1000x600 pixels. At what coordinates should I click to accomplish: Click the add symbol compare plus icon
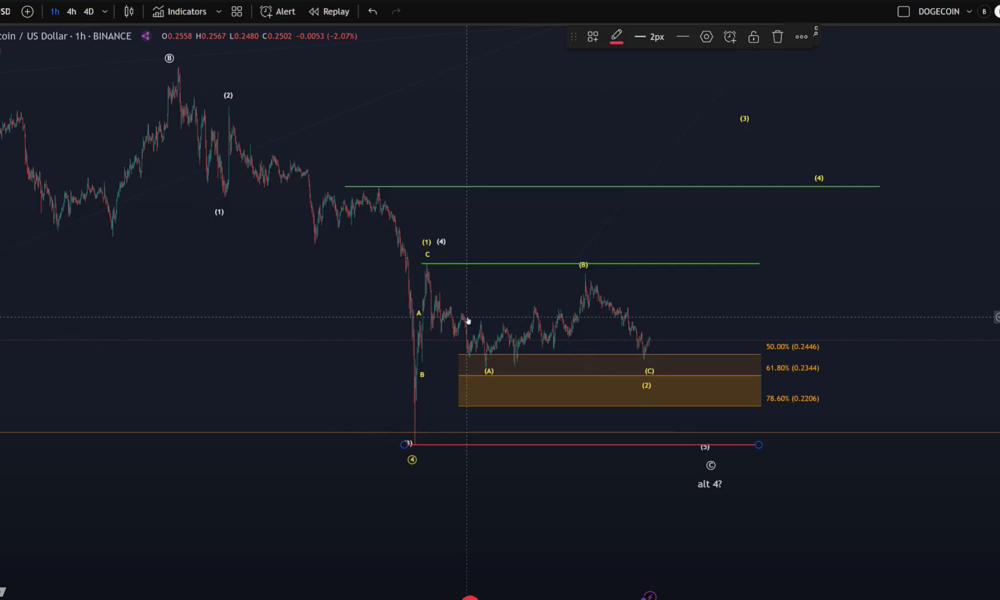[27, 12]
